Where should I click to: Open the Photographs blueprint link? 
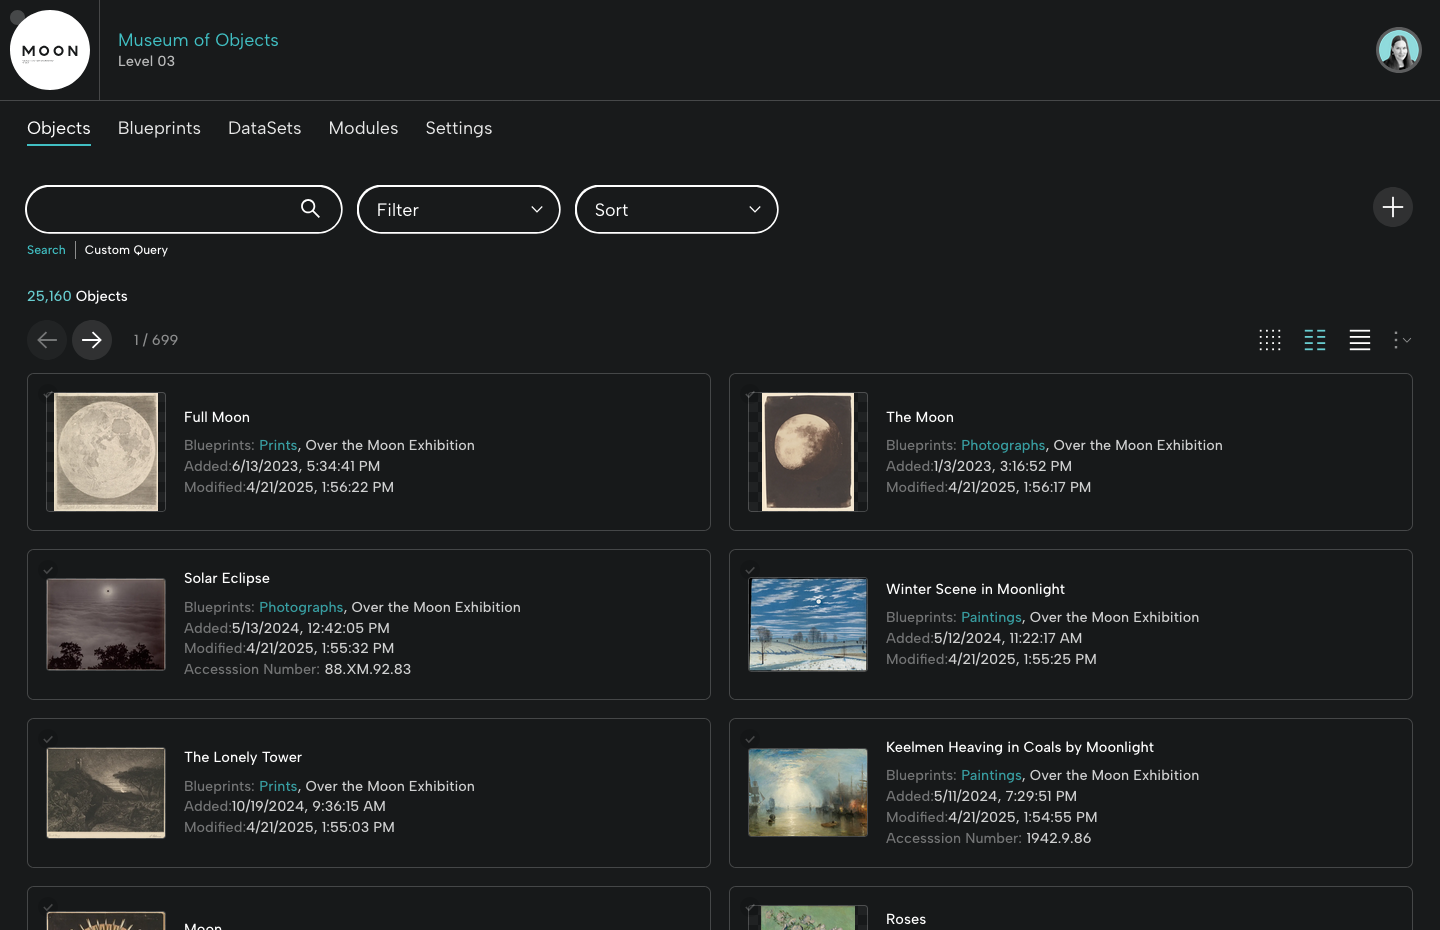pos(1003,445)
